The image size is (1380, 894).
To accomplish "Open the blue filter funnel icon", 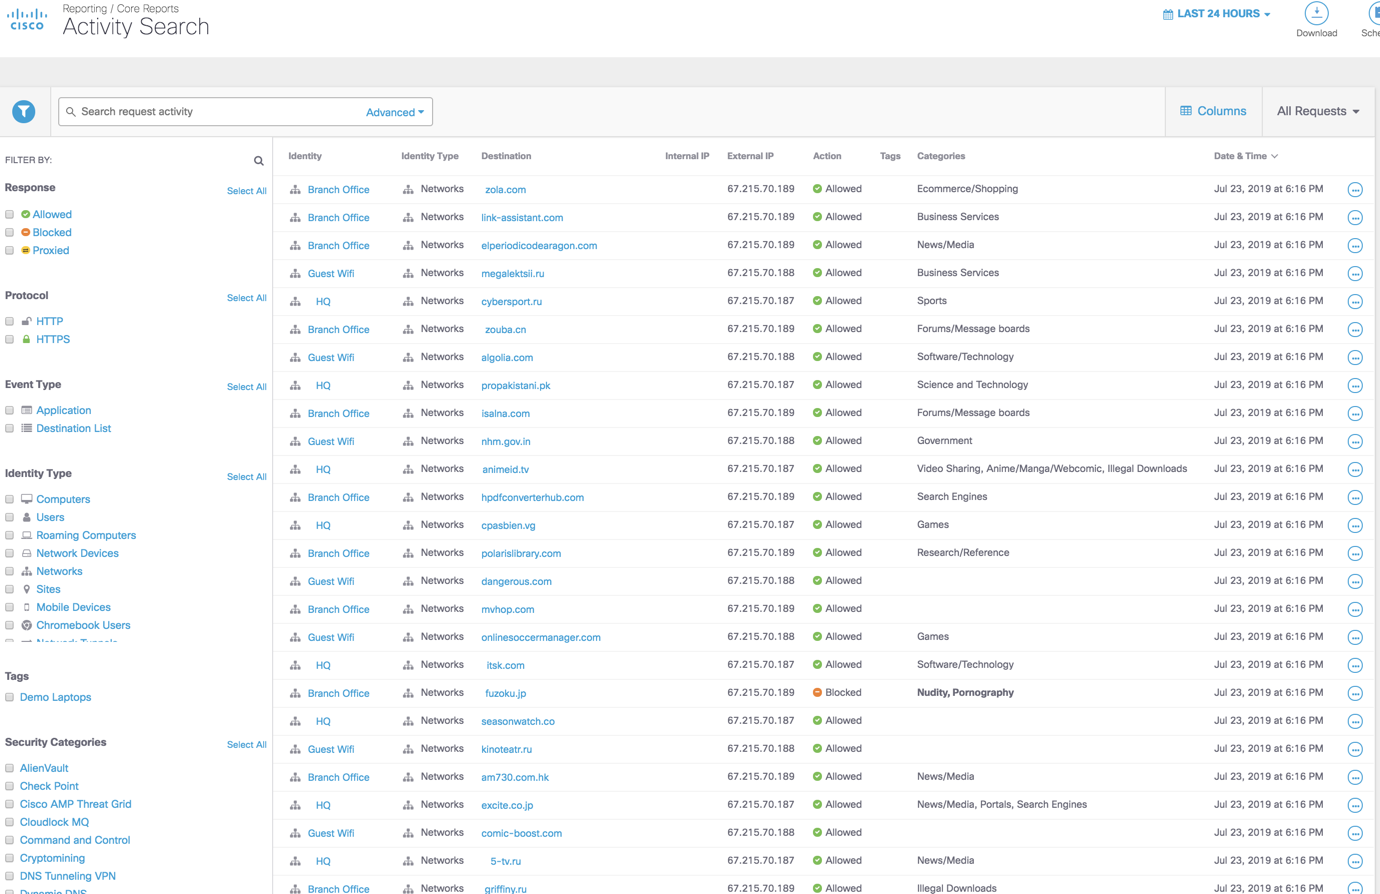I will [x=24, y=112].
